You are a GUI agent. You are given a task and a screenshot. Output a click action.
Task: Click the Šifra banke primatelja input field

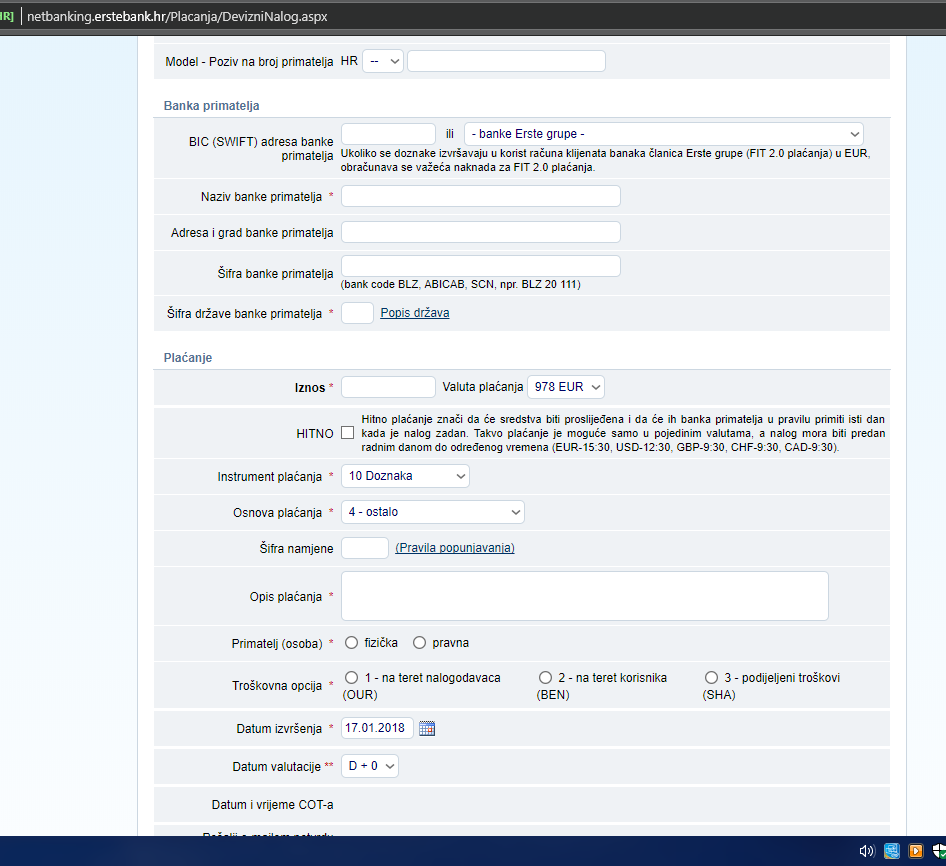tap(481, 266)
